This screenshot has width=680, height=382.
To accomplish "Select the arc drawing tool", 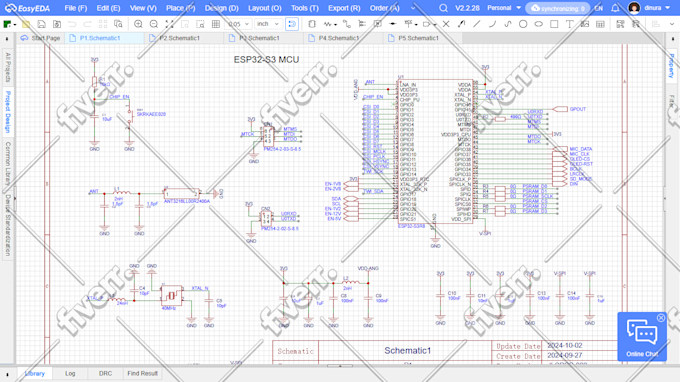I will pos(492,24).
